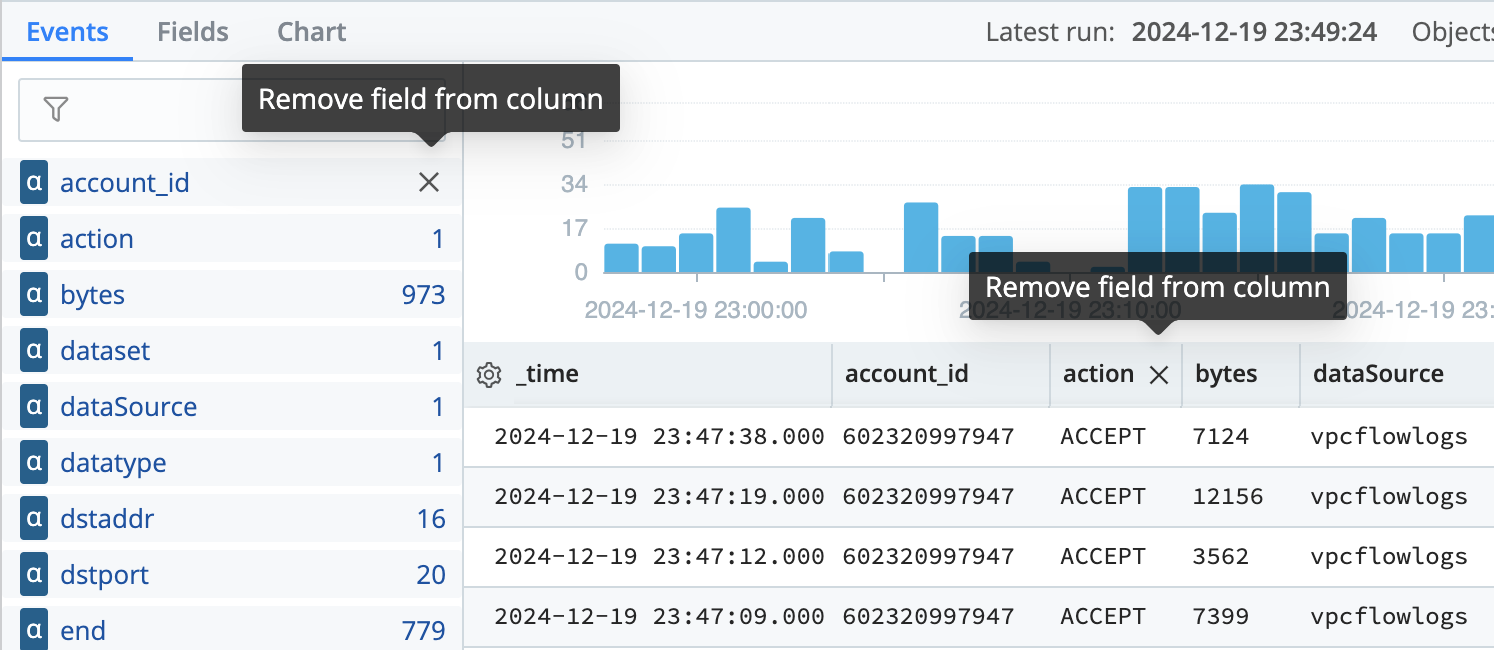Click bytes value 3562 cell
Screen dimensions: 1494x650
(1221, 556)
